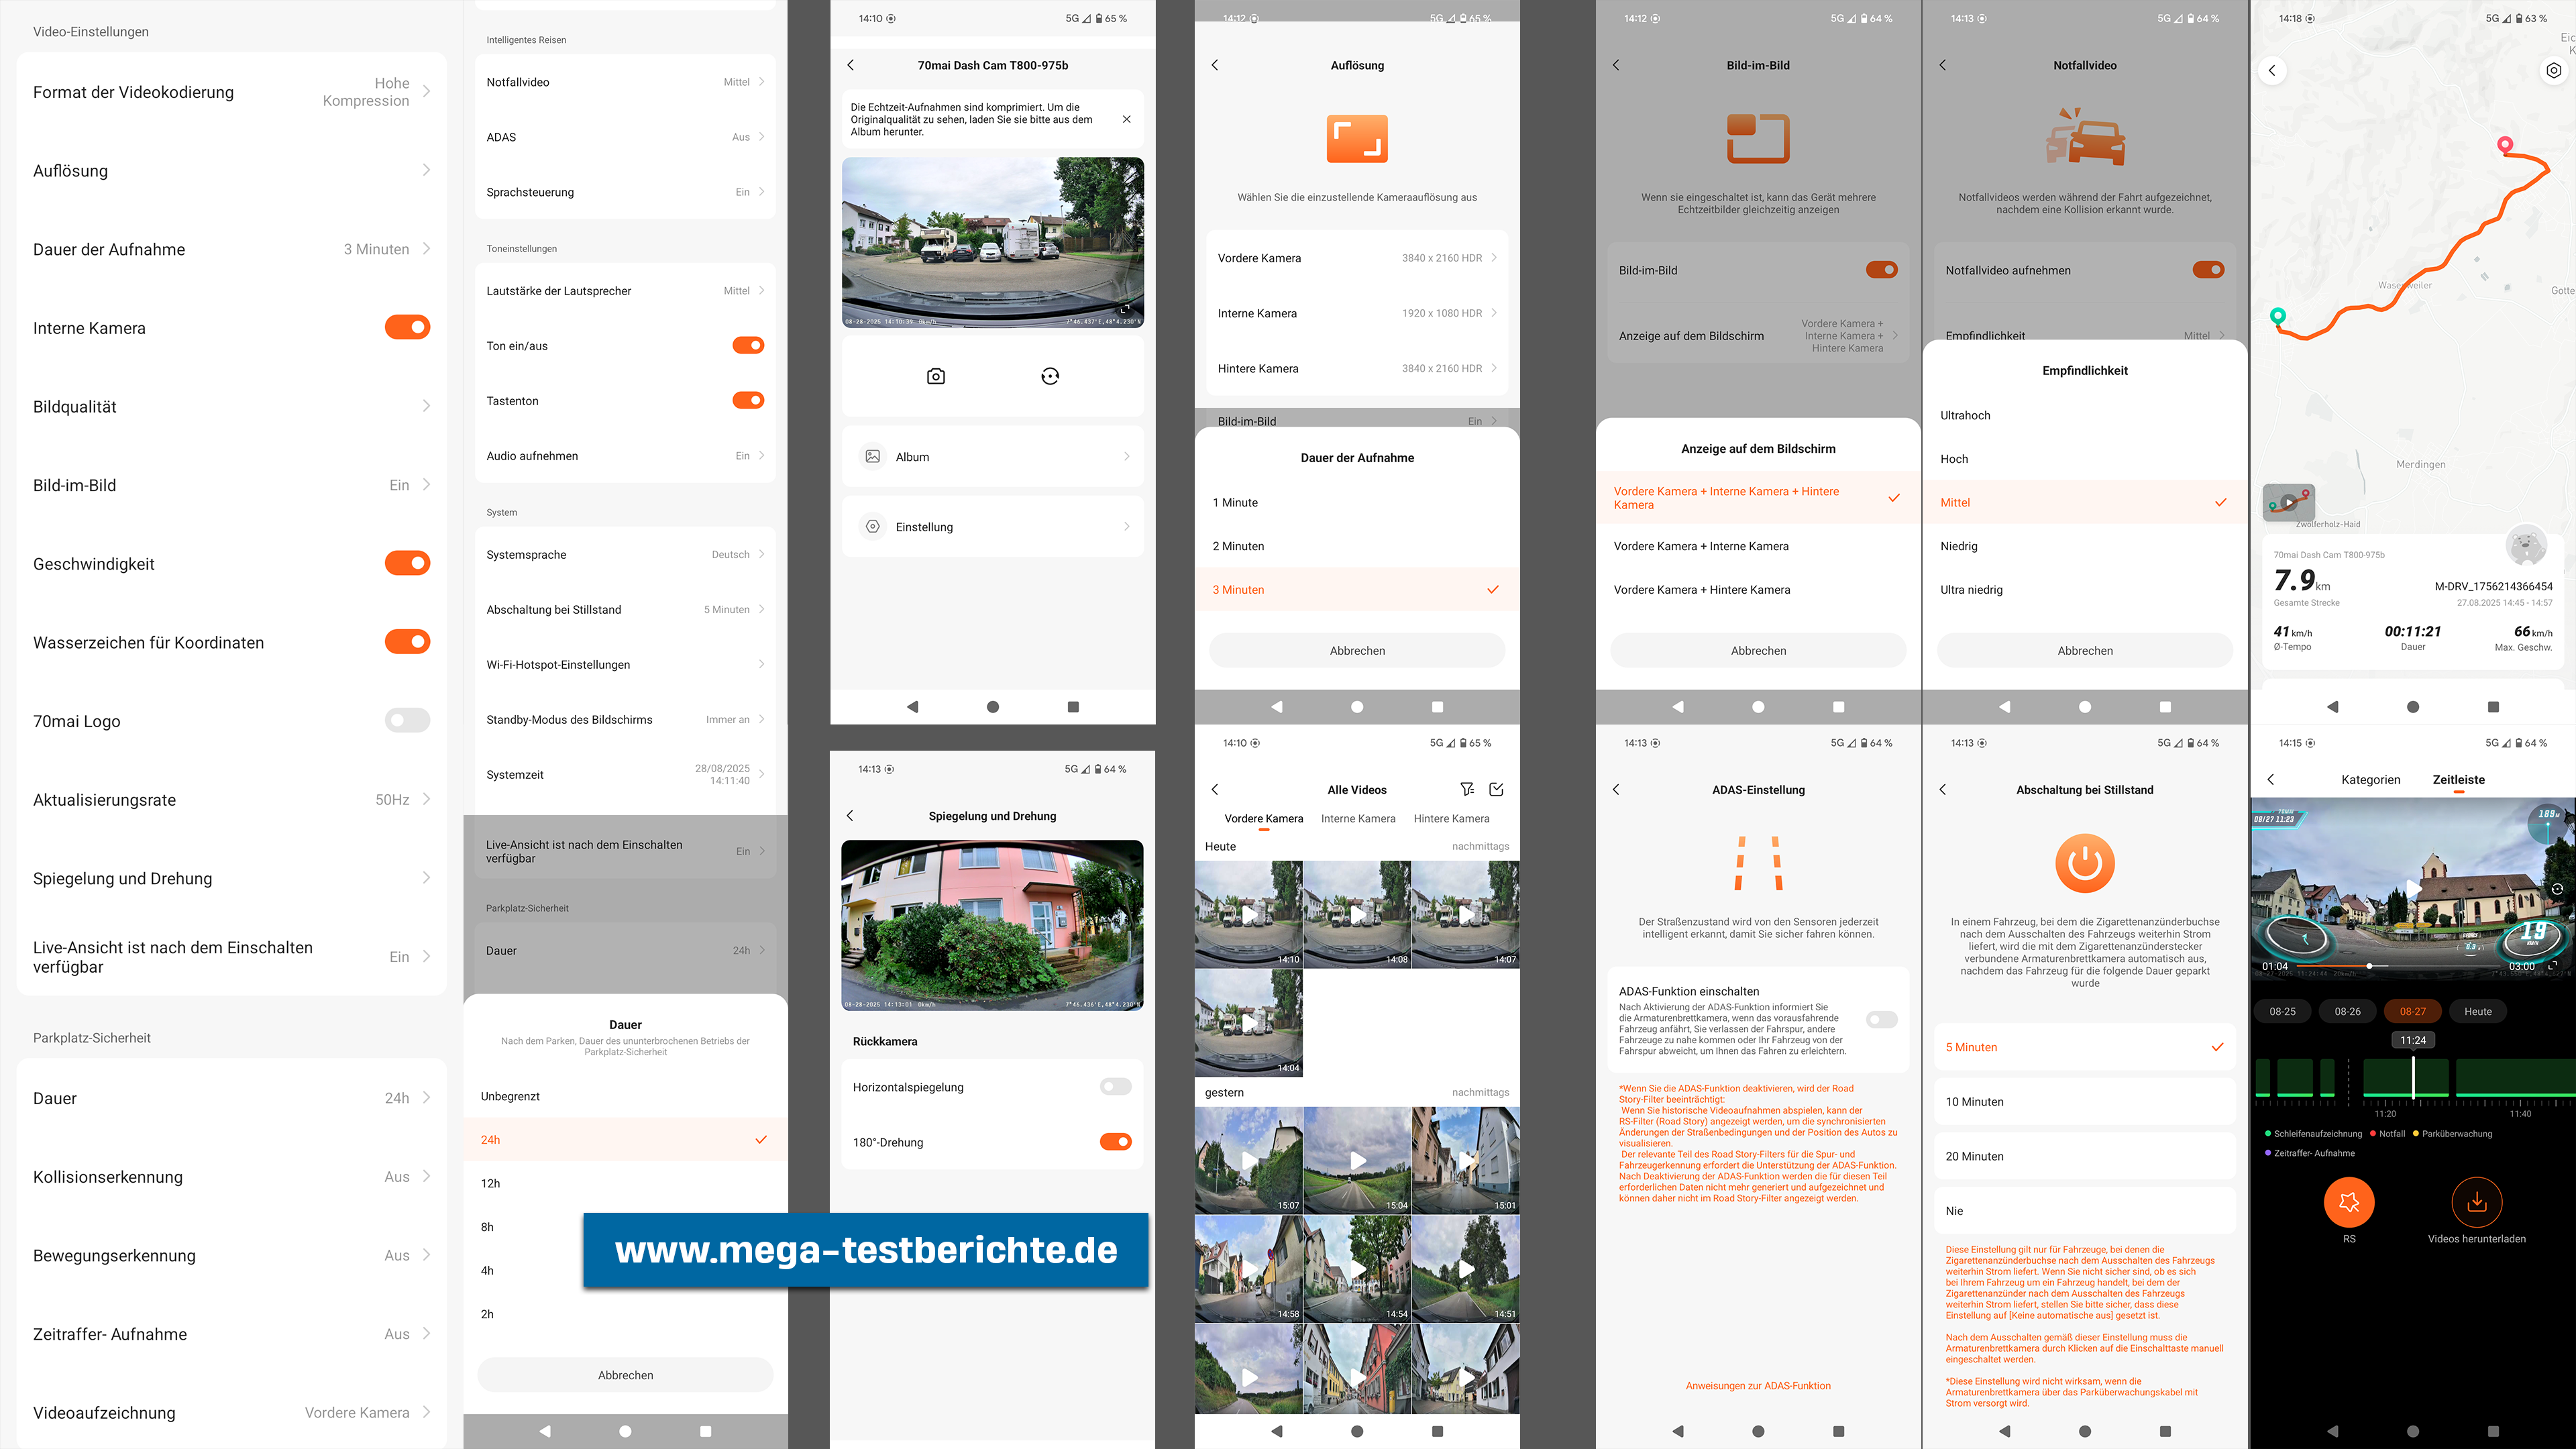
Task: Close the compressed recording notice banner
Action: pyautogui.click(x=1126, y=119)
